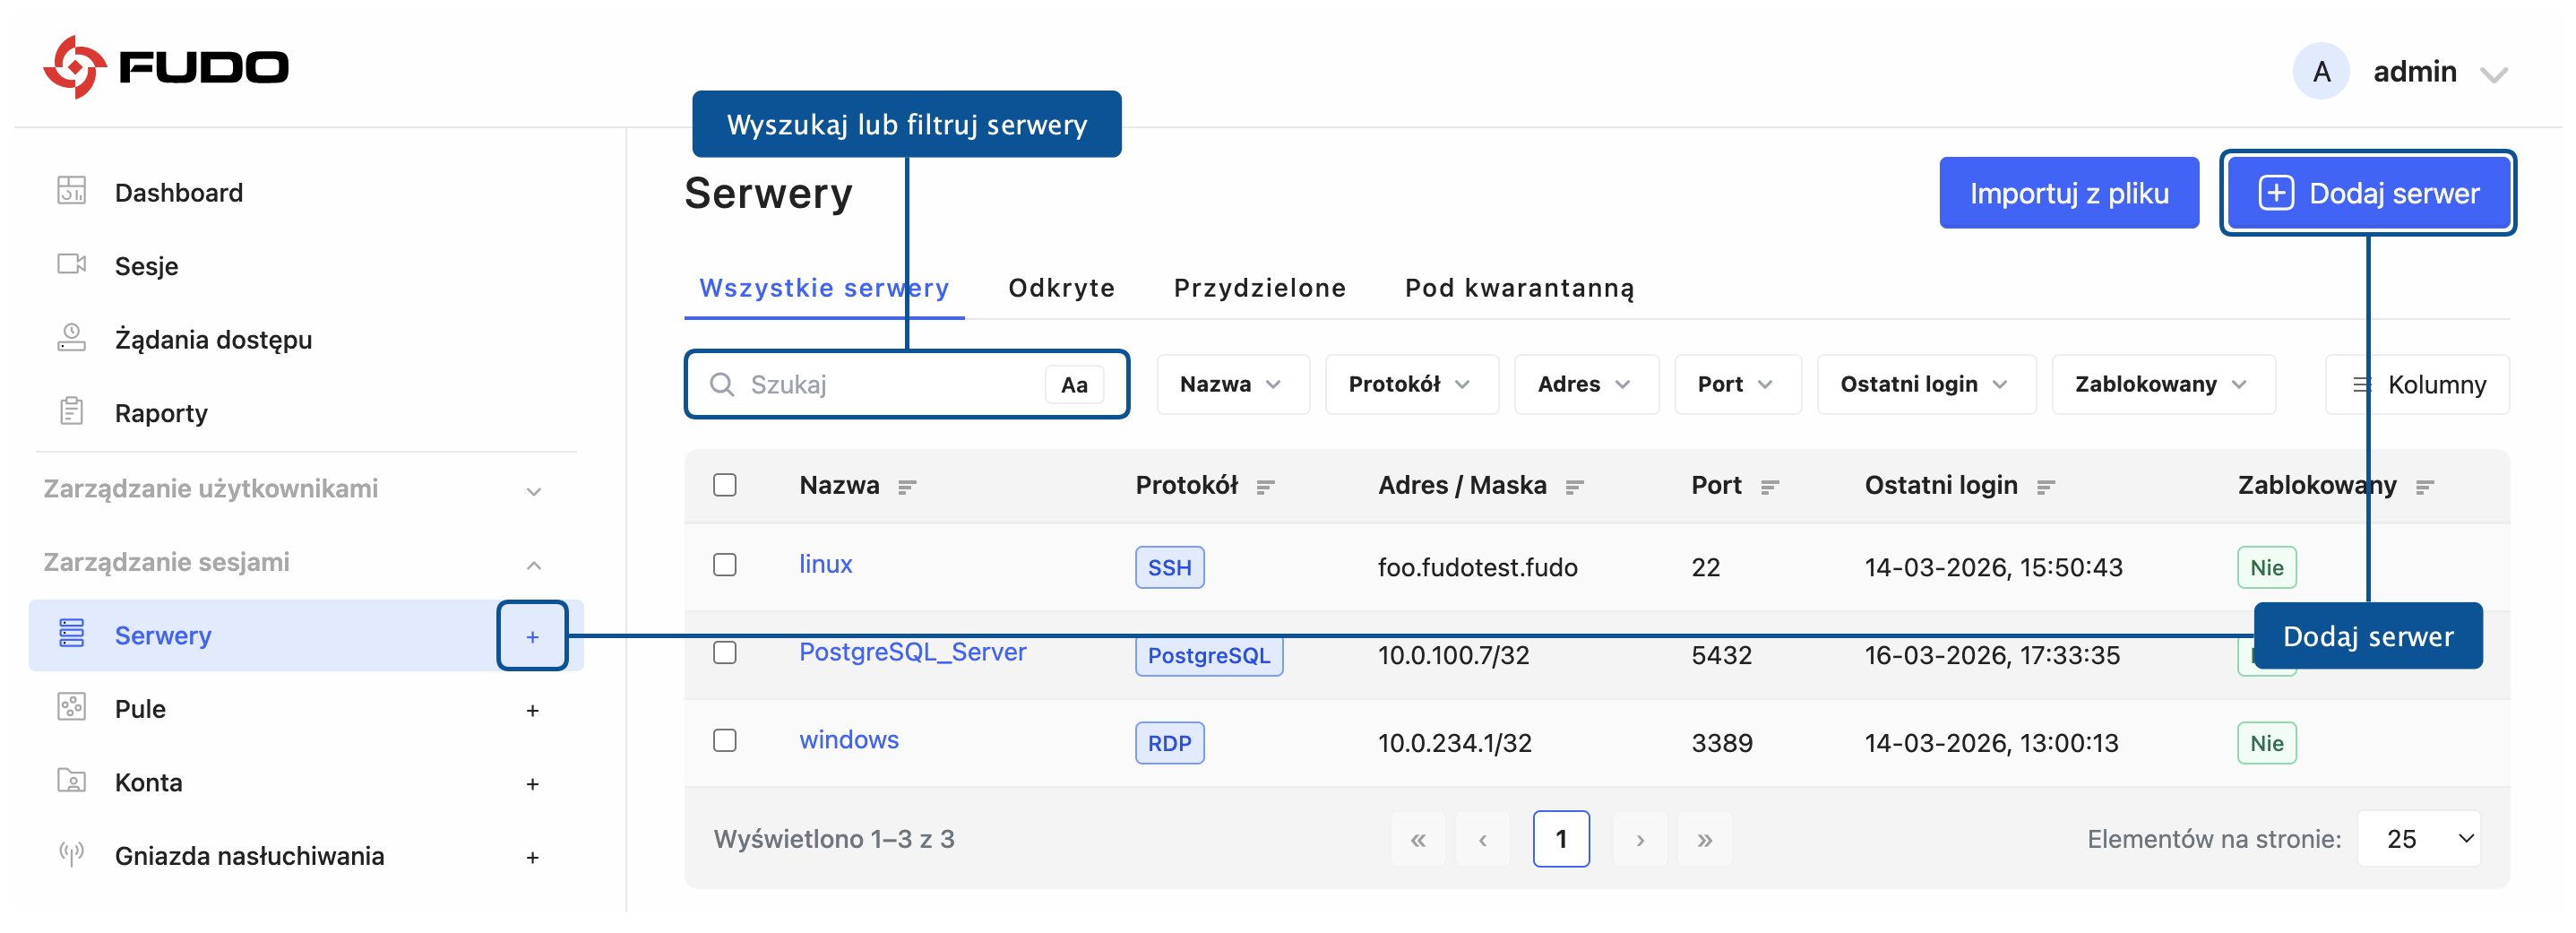Click the plus icon beside Konta
This screenshot has width=2576, height=933.
(x=532, y=783)
